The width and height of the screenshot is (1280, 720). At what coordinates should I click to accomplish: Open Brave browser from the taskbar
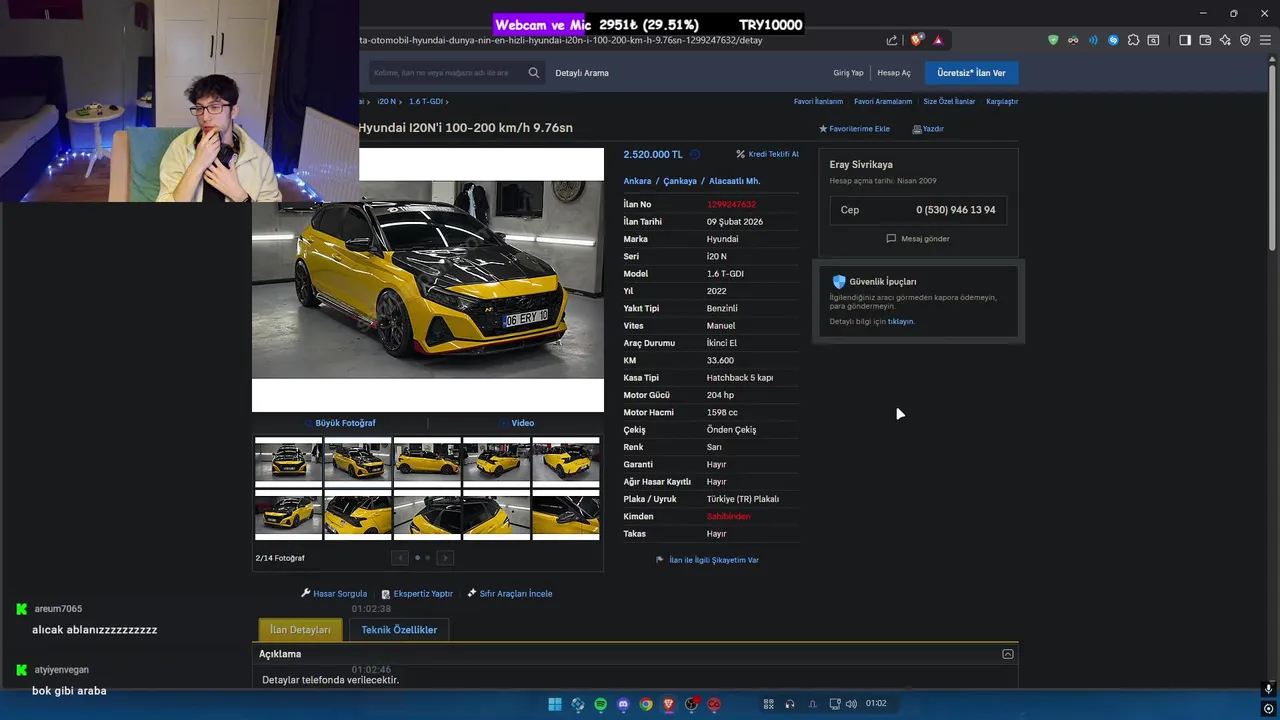(x=669, y=704)
